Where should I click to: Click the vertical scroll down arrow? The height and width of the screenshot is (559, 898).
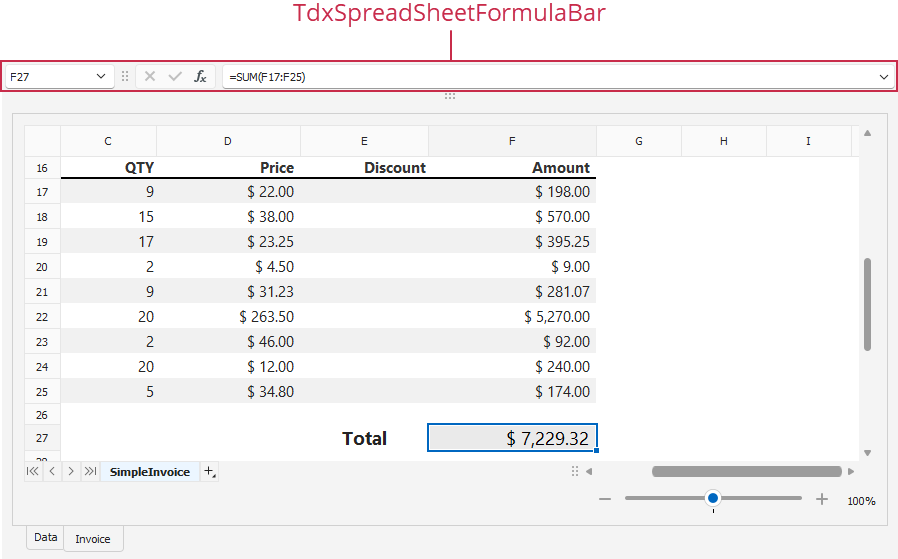868,453
